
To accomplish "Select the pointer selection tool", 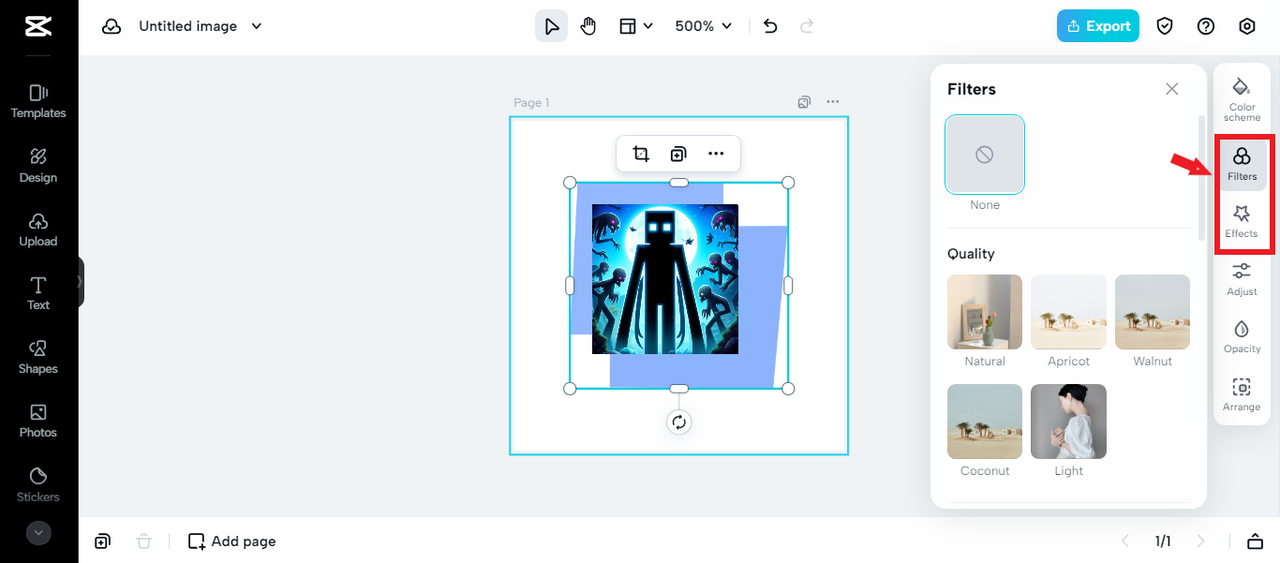I will 551,26.
